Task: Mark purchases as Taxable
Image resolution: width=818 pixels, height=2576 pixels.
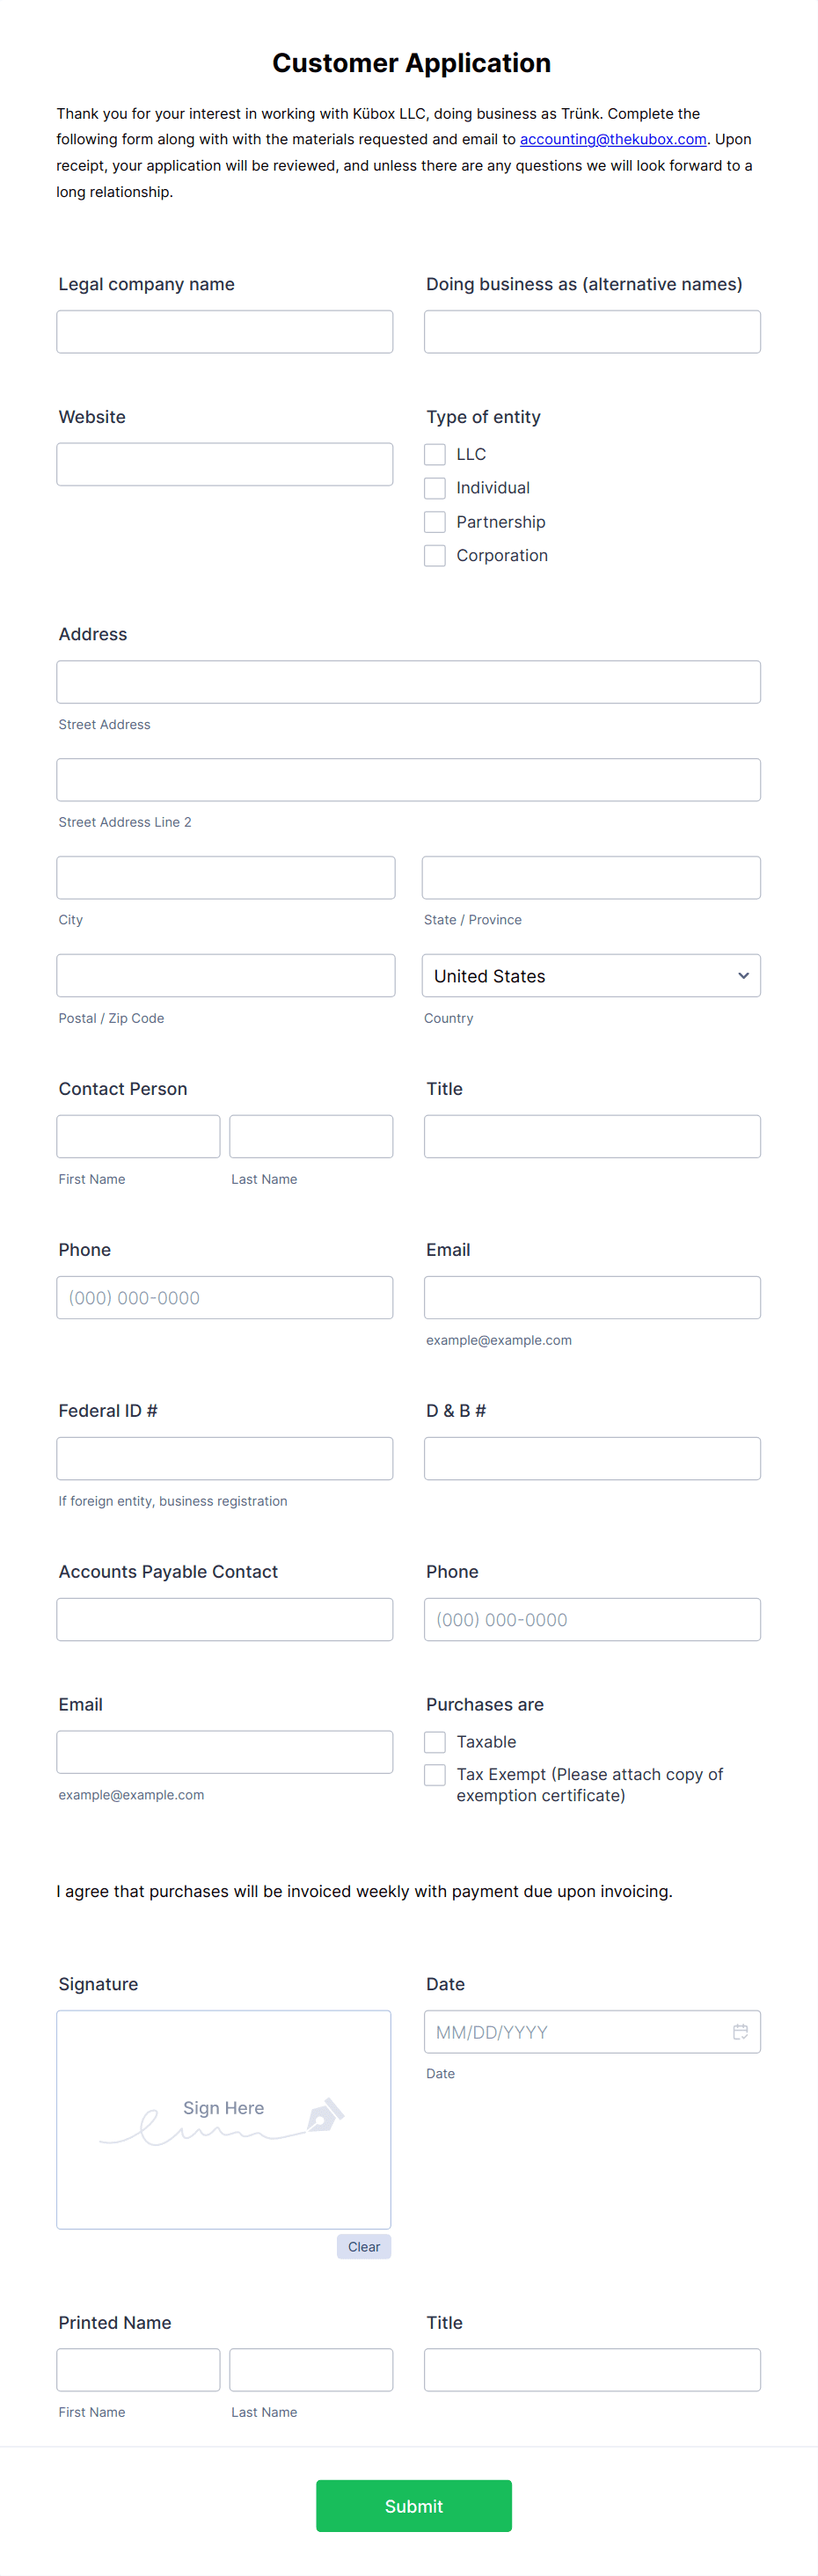Action: (x=435, y=1742)
